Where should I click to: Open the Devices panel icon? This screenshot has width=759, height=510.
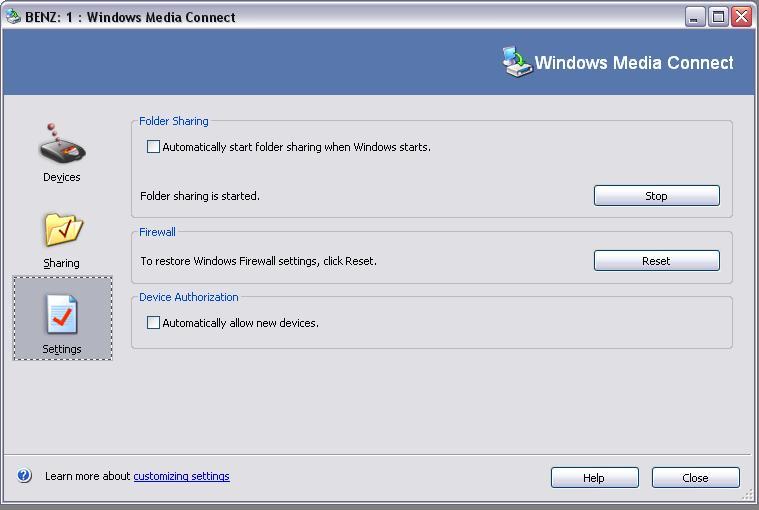(x=62, y=144)
